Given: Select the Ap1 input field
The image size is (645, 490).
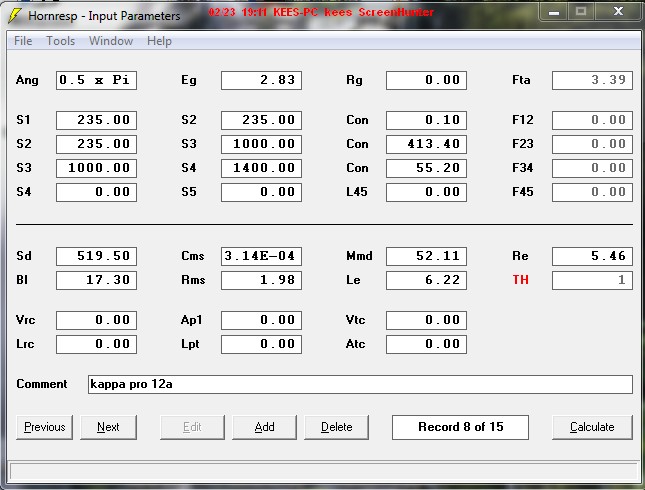Looking at the screenshot, I should [x=261, y=320].
